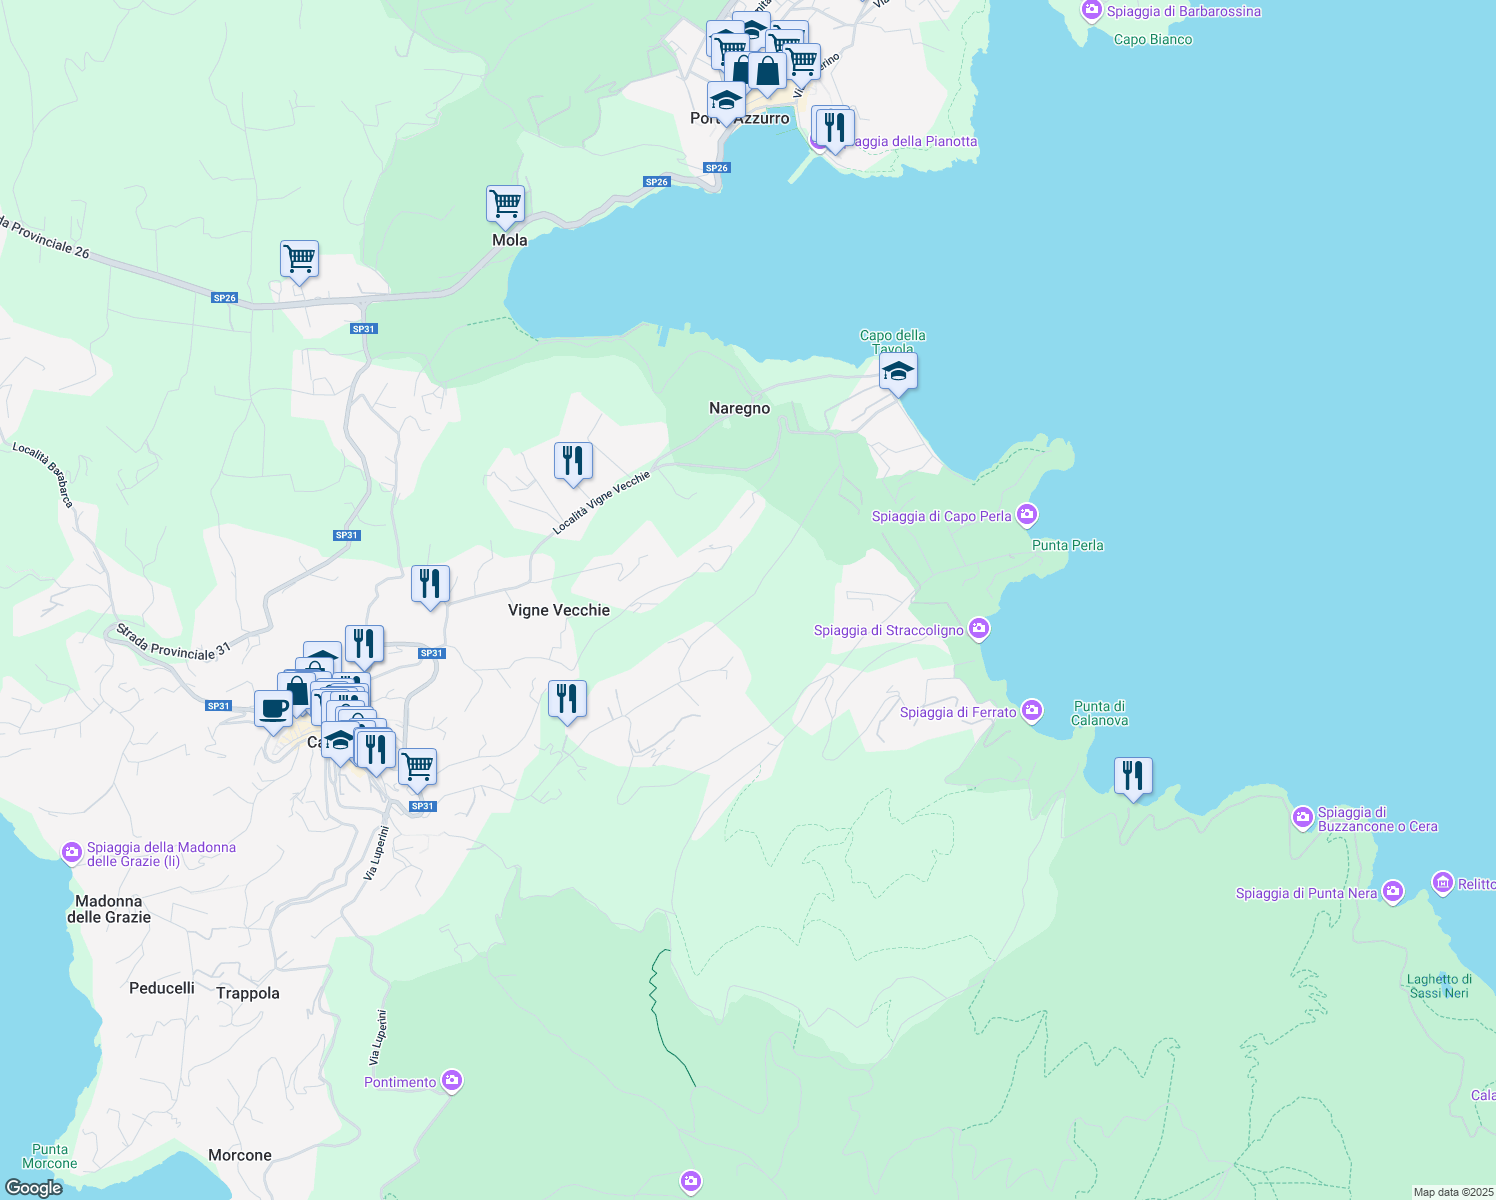Click the Trappola place label
Viewport: 1496px width, 1200px height.
(248, 993)
